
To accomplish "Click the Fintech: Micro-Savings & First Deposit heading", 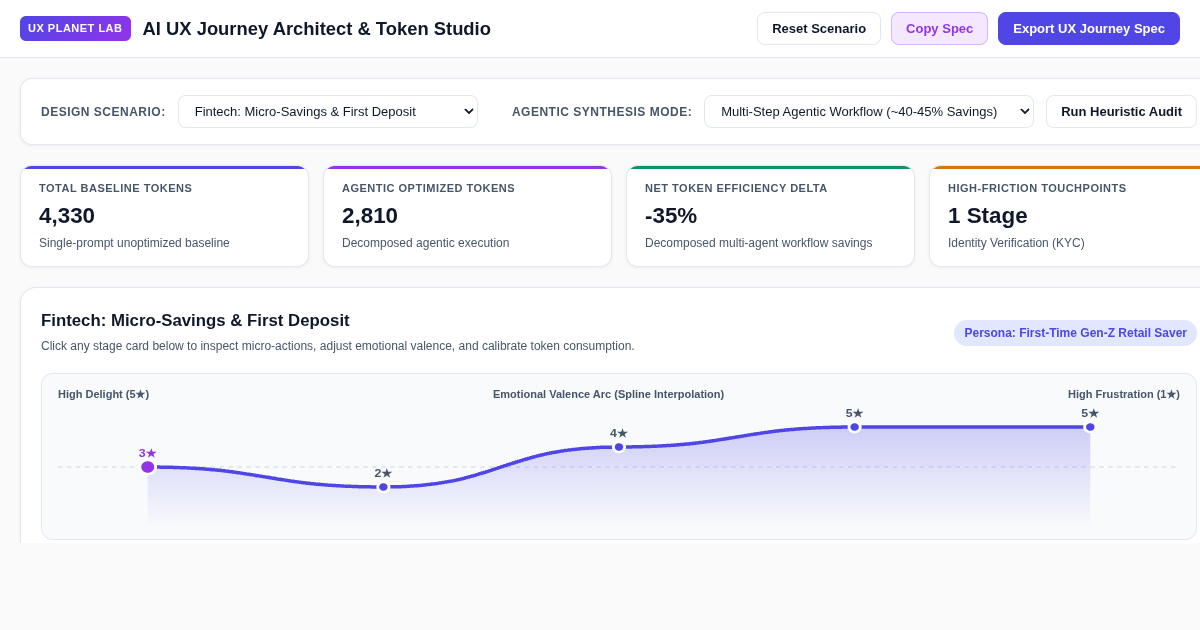I will pos(195,321).
